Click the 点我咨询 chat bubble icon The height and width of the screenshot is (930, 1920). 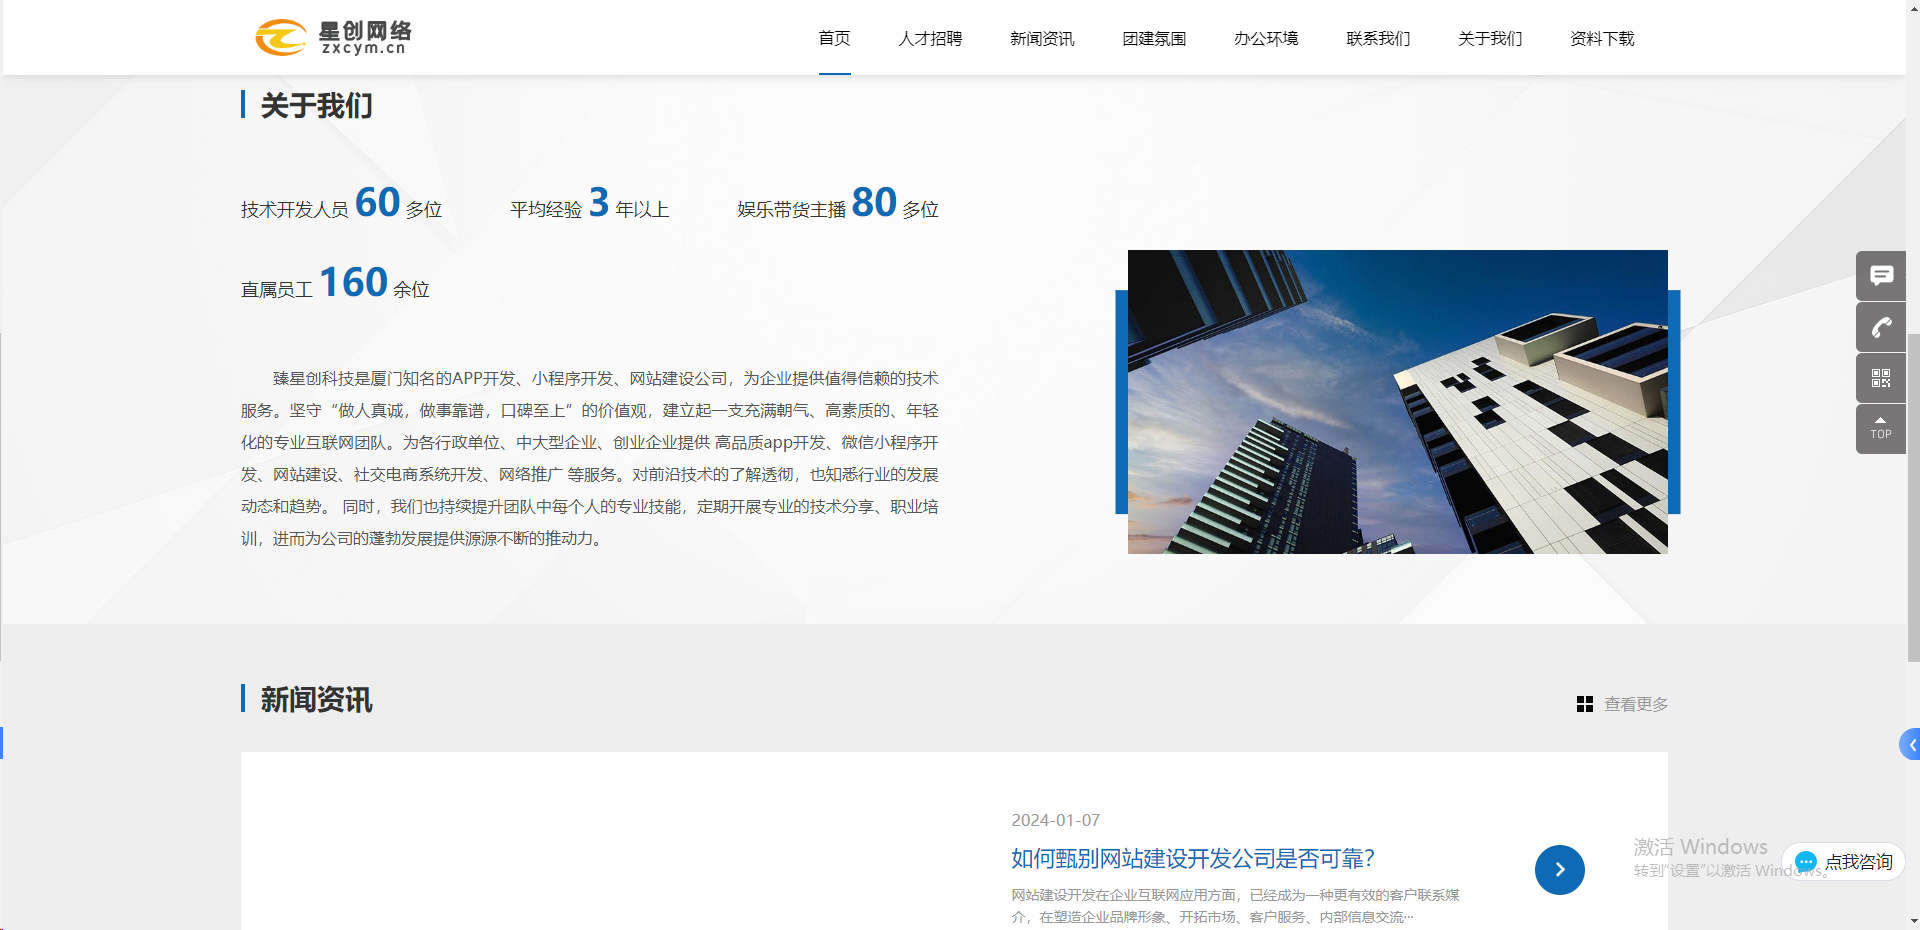(x=1805, y=862)
